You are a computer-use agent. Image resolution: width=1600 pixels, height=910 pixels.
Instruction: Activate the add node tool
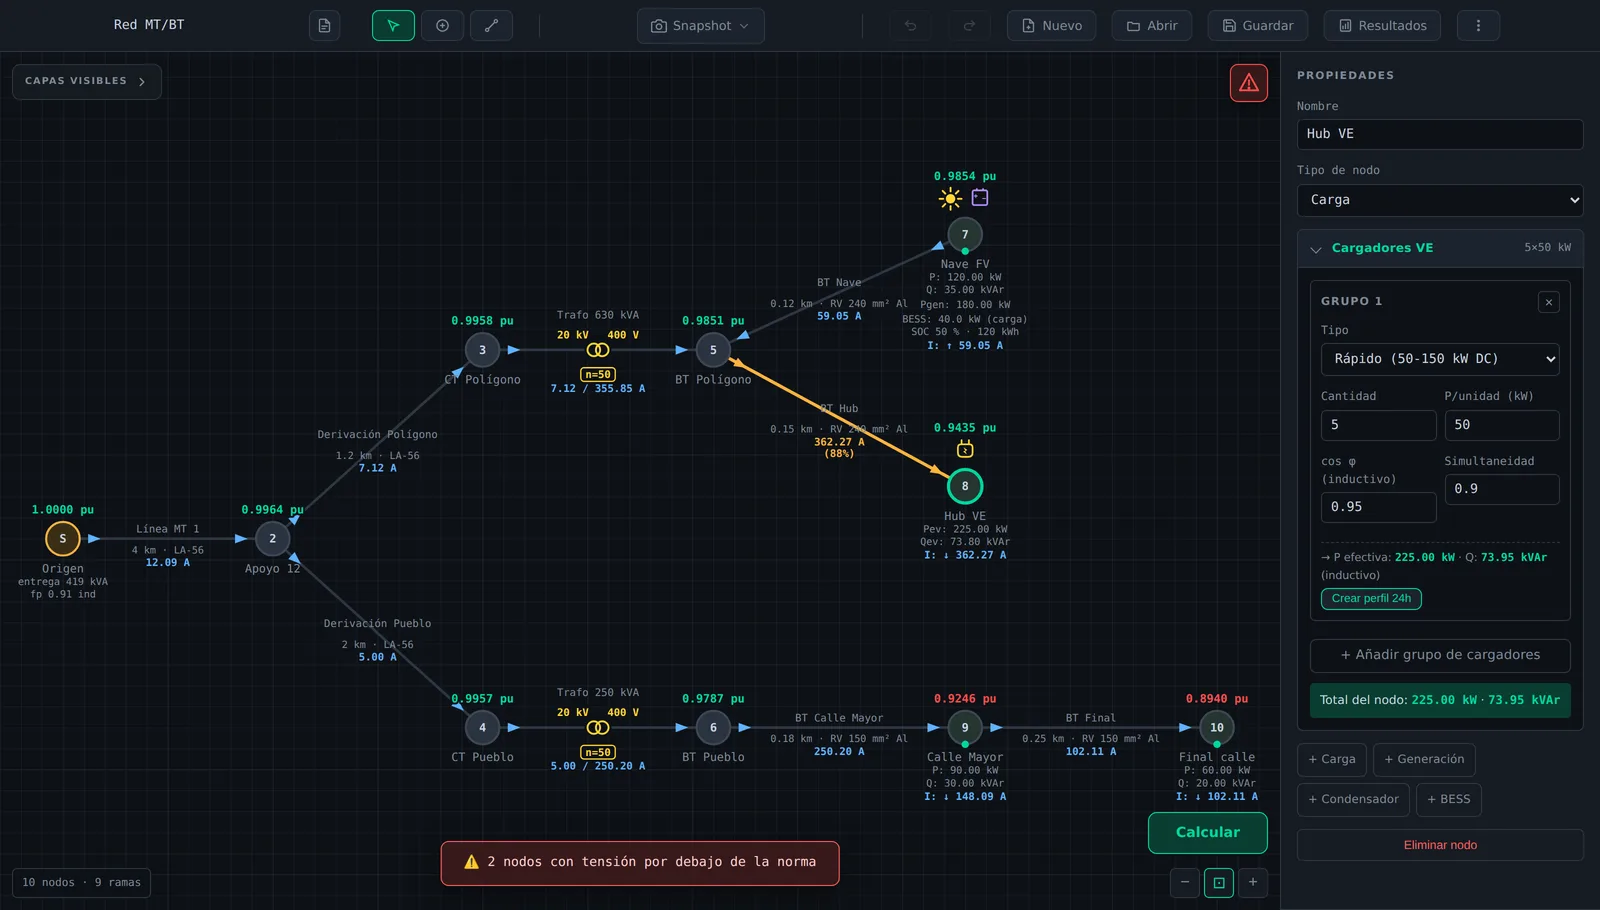(442, 26)
